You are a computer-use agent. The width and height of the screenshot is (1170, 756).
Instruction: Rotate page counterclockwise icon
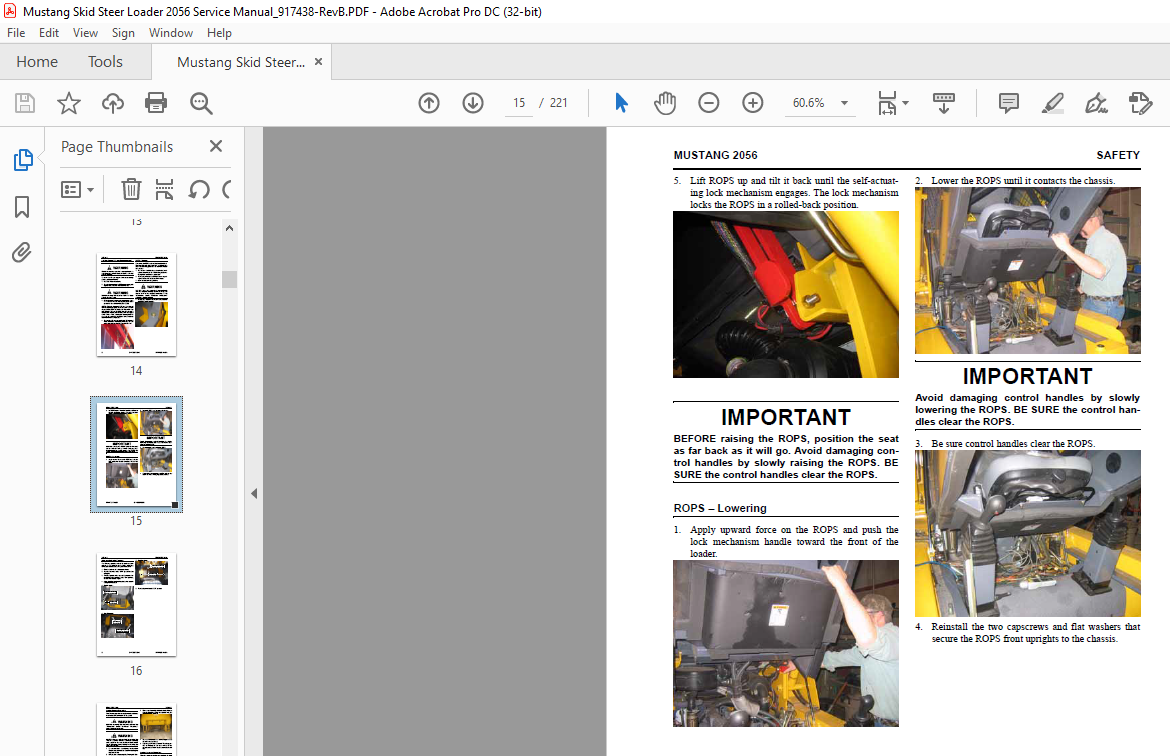point(198,190)
